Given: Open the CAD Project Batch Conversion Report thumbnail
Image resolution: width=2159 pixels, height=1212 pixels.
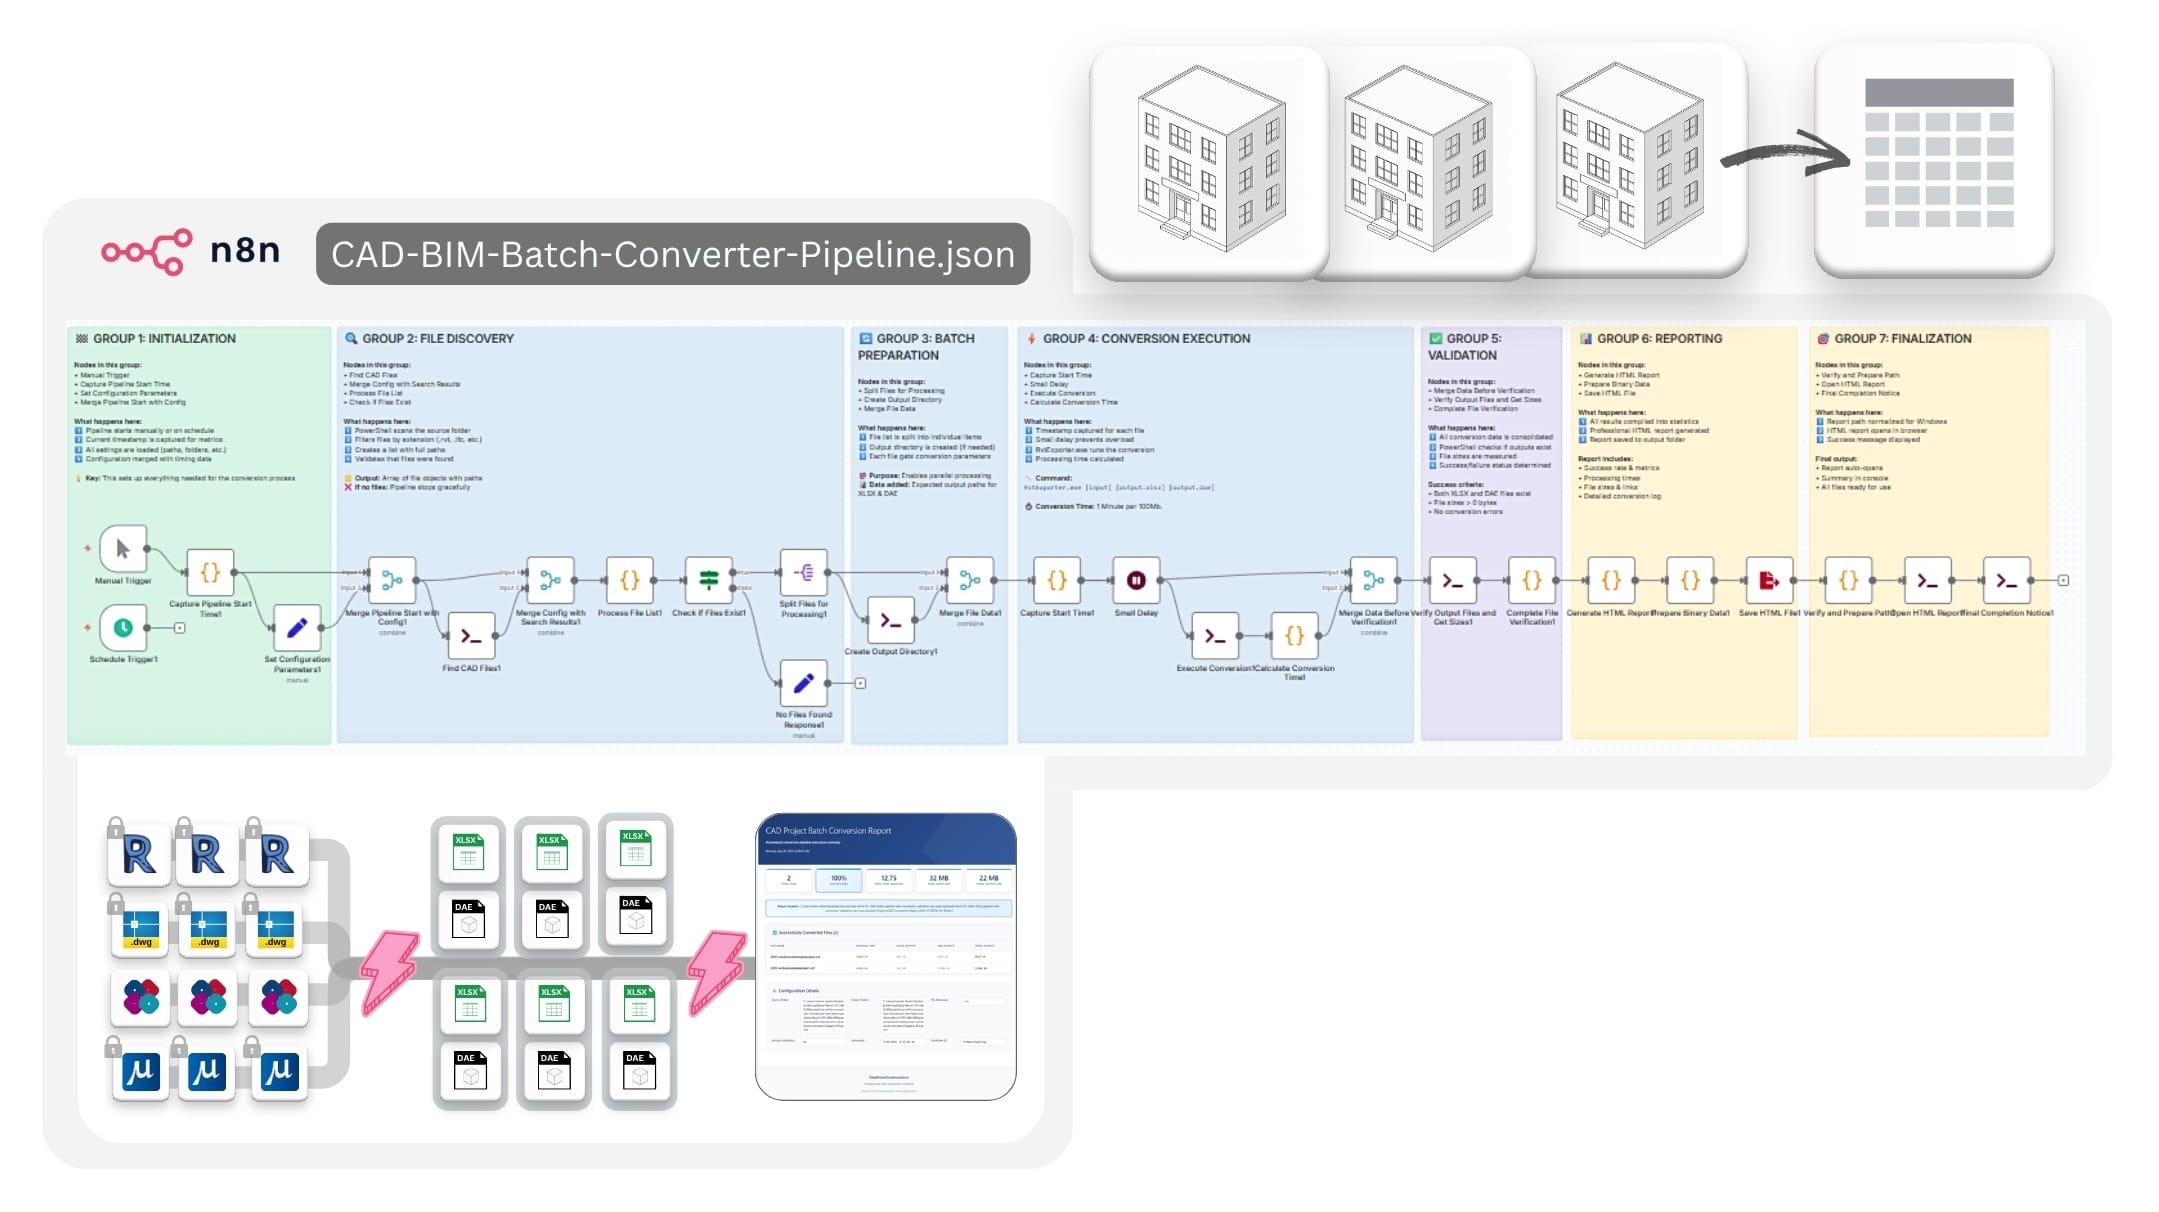Looking at the screenshot, I should coord(885,956).
